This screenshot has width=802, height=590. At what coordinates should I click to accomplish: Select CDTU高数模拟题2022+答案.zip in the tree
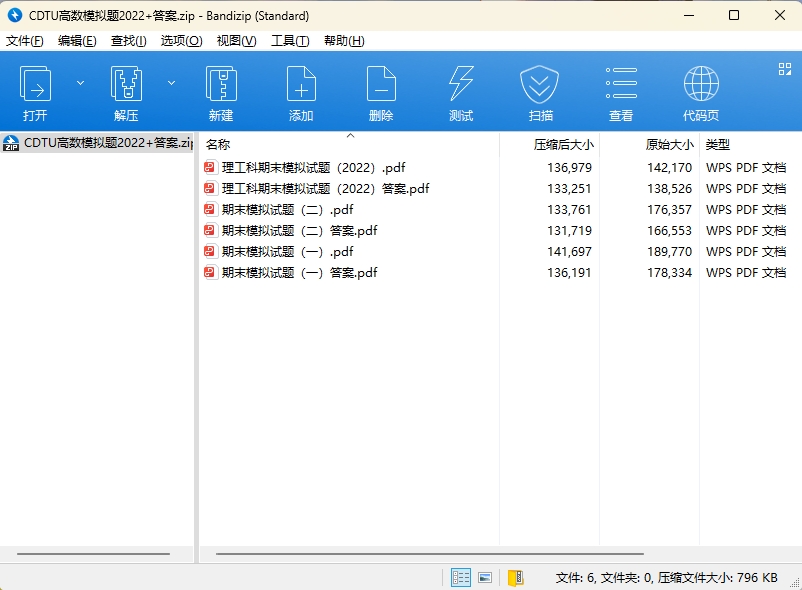click(x=97, y=143)
